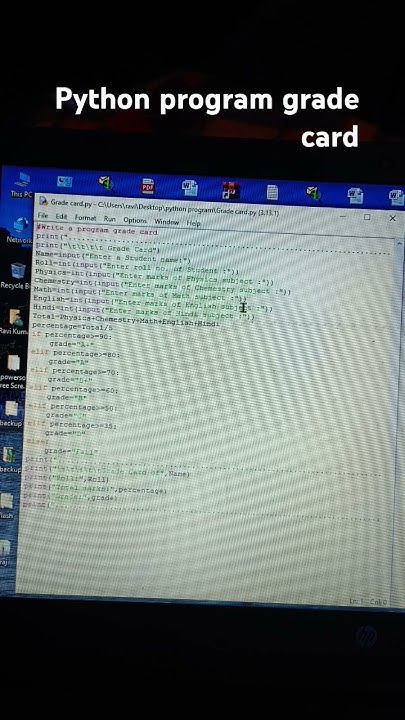Screen dimensions: 405x720
Task: Select the Ravi Kumar user folder icon
Action: [x=15, y=321]
